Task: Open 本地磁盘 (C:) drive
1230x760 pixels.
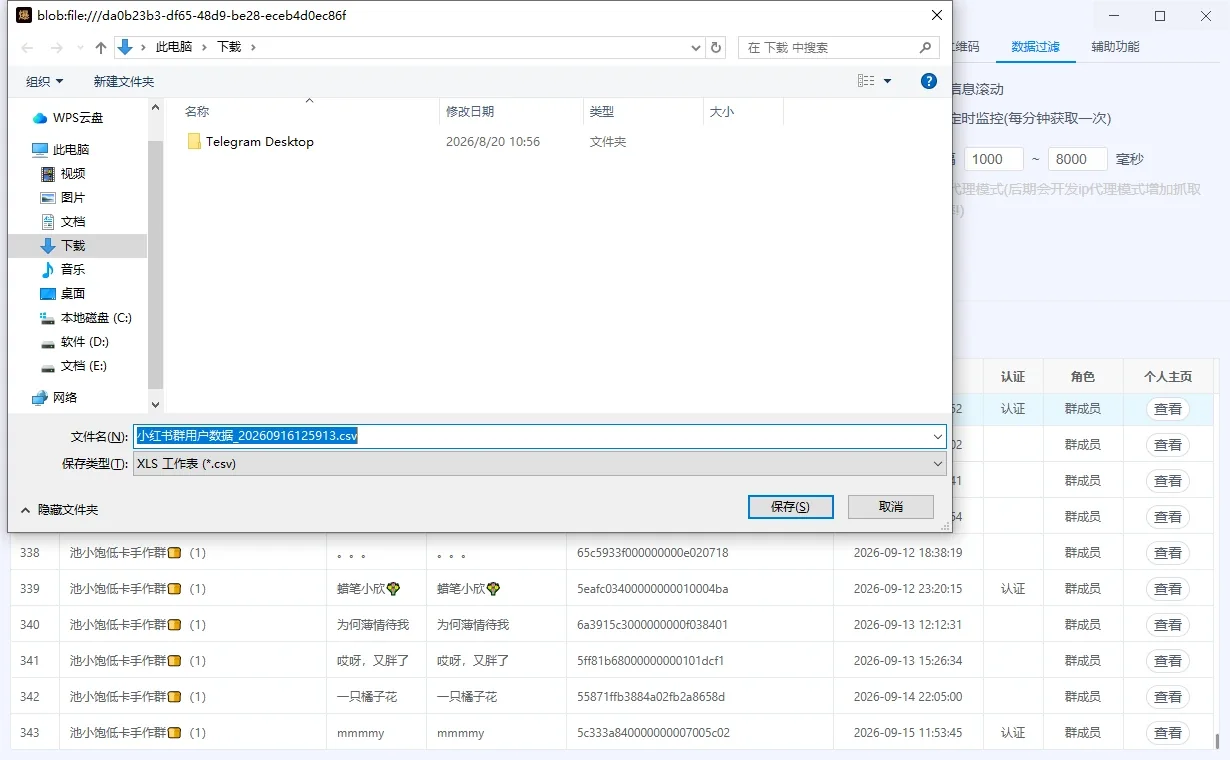Action: point(86,318)
